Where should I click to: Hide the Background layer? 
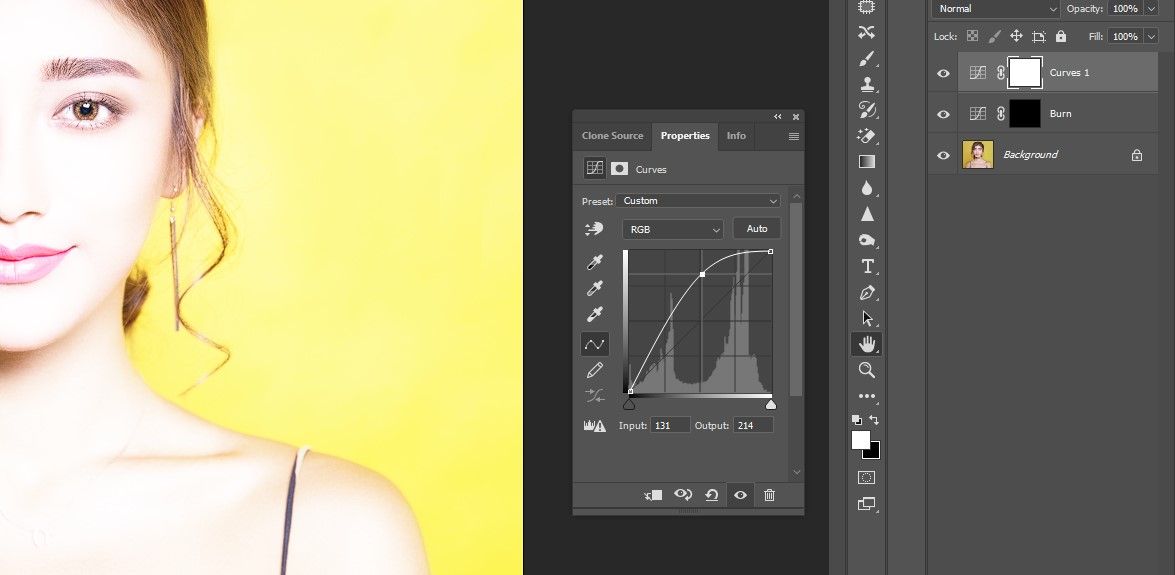(943, 155)
